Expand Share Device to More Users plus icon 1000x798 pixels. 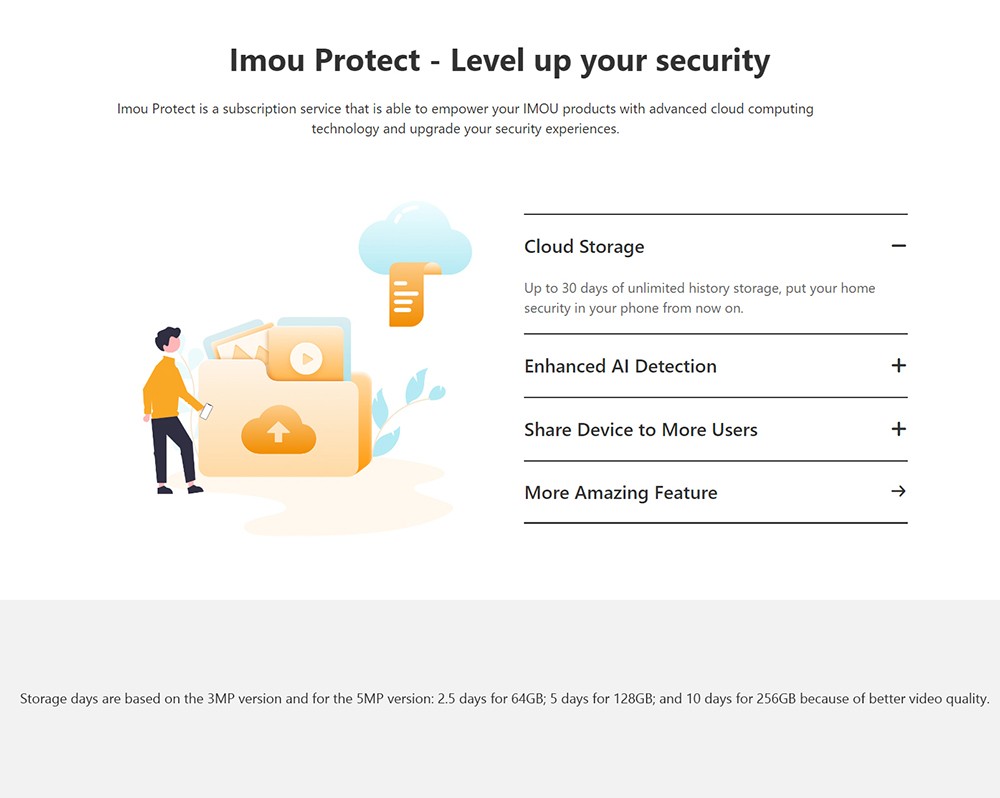(x=898, y=429)
